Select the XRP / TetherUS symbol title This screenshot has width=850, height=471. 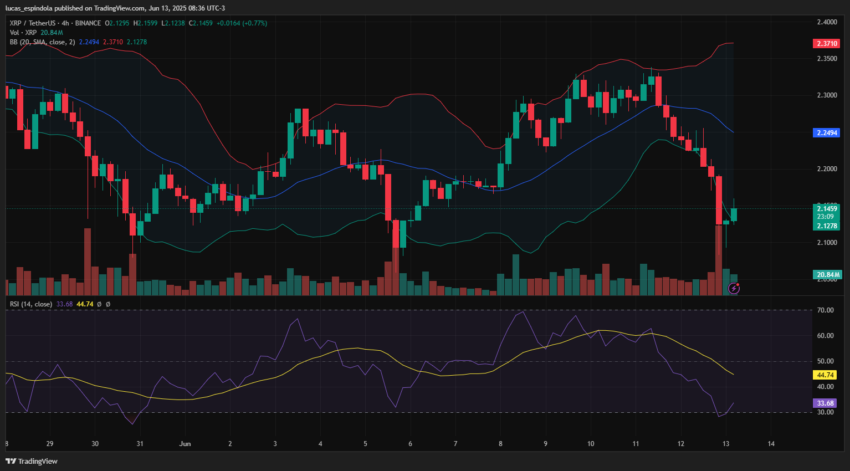tap(34, 23)
